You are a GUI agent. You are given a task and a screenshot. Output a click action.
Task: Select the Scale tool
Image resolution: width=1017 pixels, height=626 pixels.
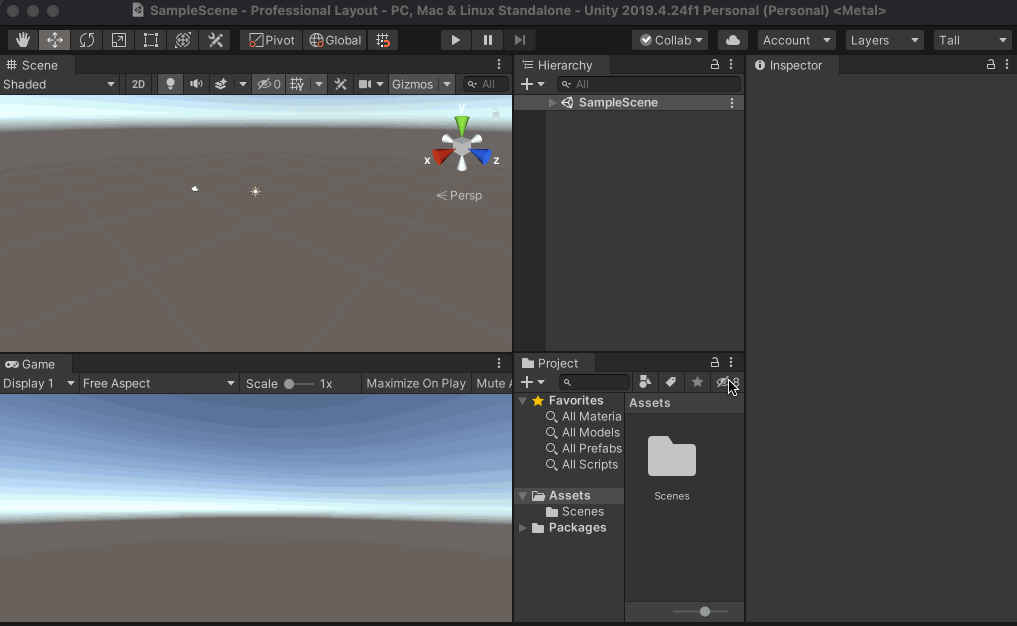click(x=119, y=40)
